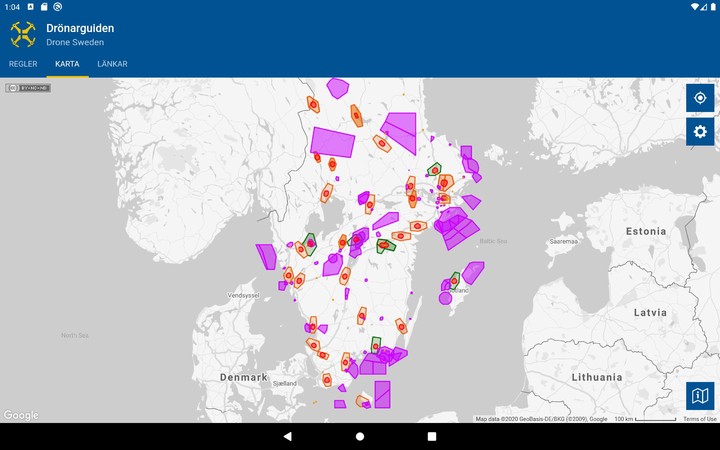This screenshot has height=450, width=720.
Task: Tap the Drönarguiden drone logo
Action: 23,35
